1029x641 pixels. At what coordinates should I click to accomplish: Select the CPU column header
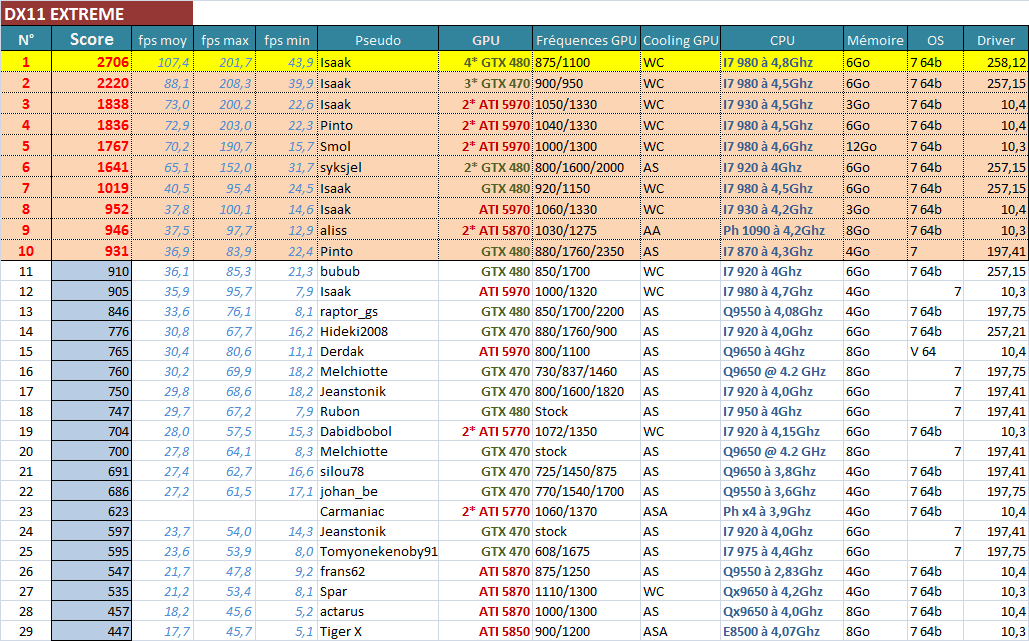pos(782,39)
